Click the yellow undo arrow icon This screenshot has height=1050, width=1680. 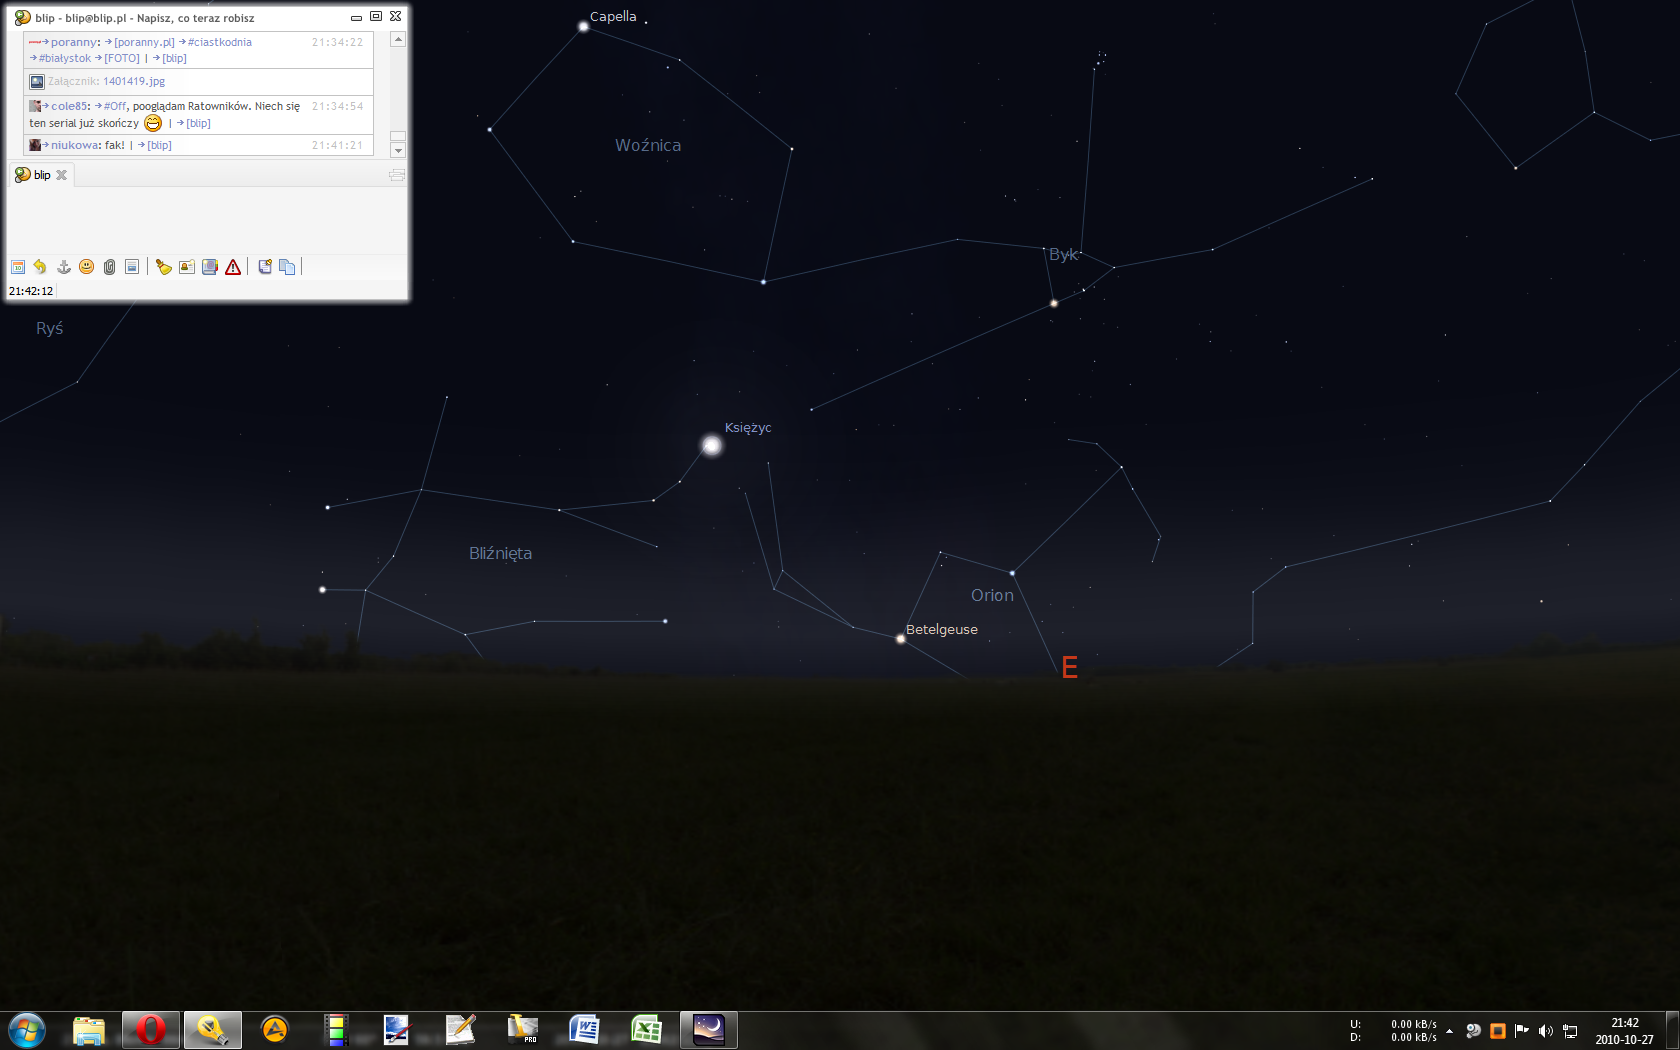[40, 267]
